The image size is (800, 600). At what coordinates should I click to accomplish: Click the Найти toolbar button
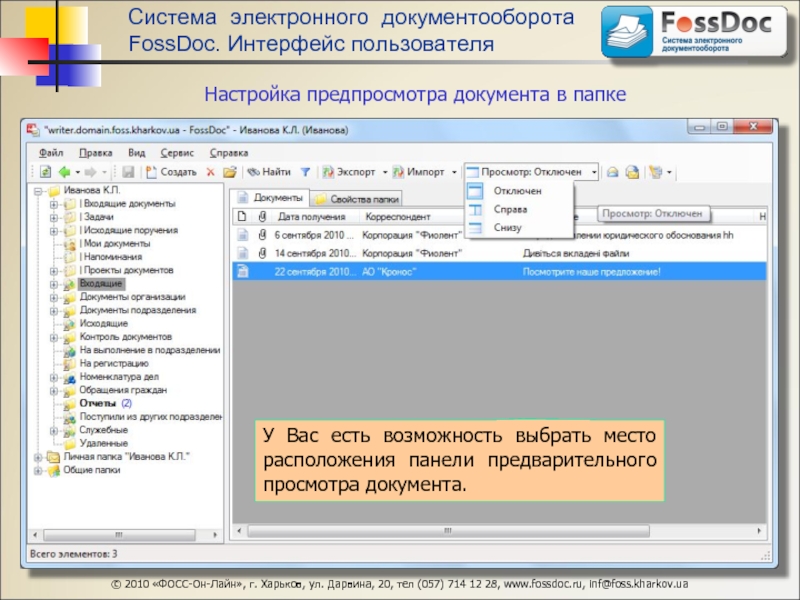[x=269, y=172]
